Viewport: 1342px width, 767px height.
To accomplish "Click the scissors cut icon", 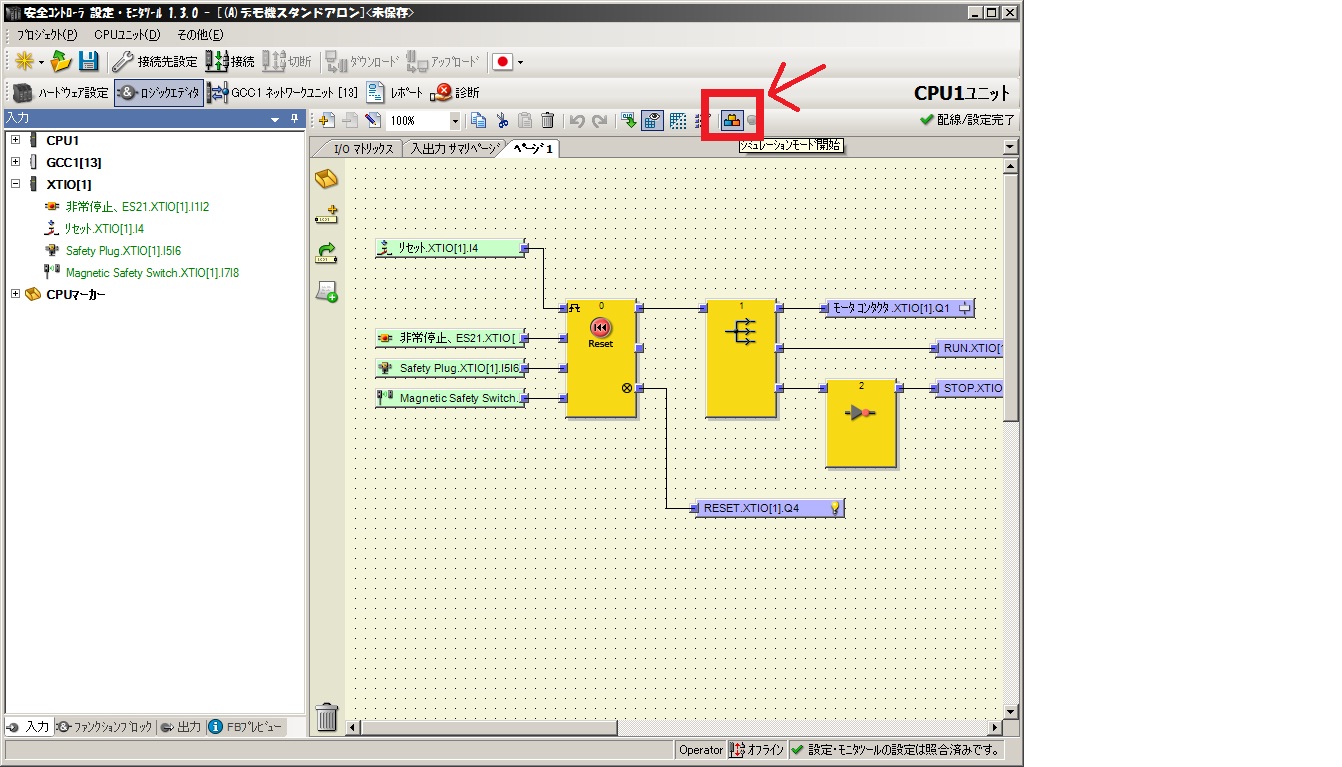I will (502, 121).
